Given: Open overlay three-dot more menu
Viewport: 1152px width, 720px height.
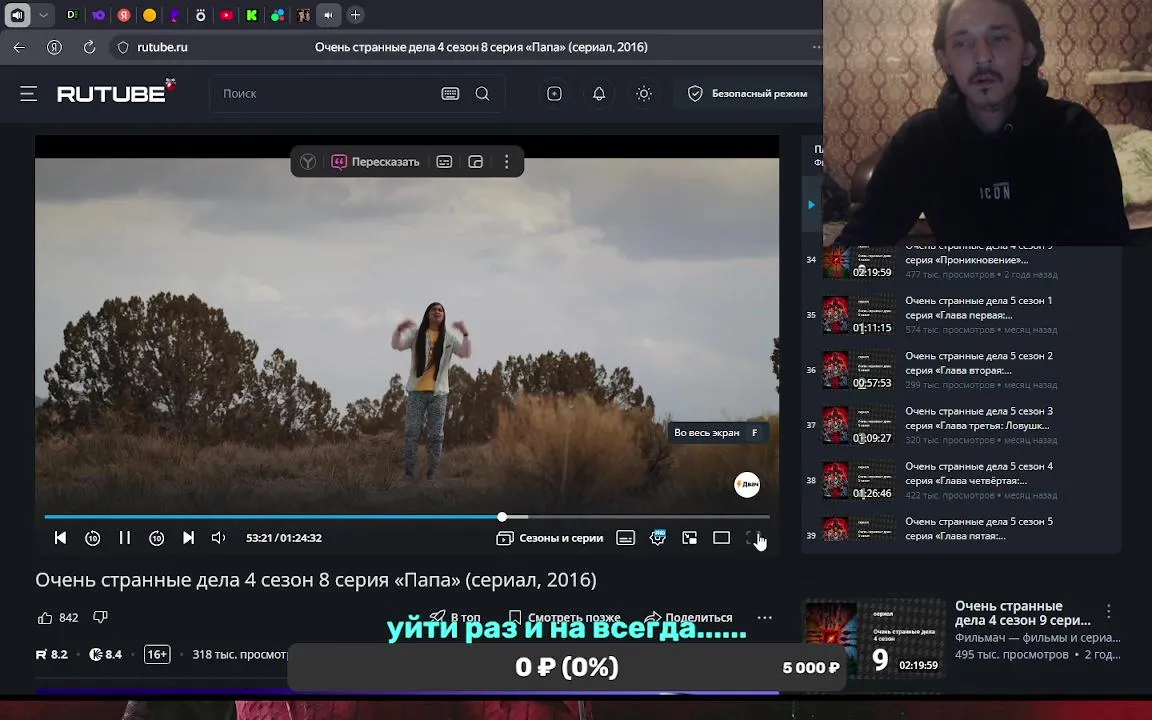Looking at the screenshot, I should (506, 162).
